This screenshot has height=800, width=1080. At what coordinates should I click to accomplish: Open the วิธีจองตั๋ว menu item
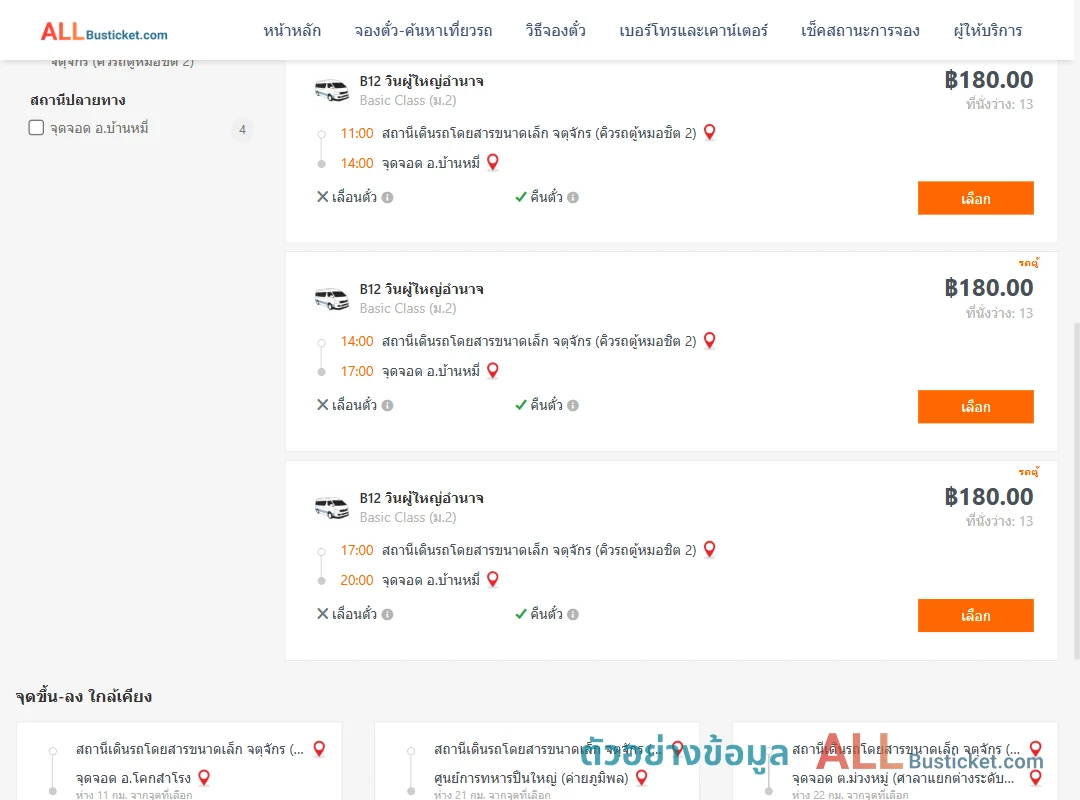[x=555, y=31]
